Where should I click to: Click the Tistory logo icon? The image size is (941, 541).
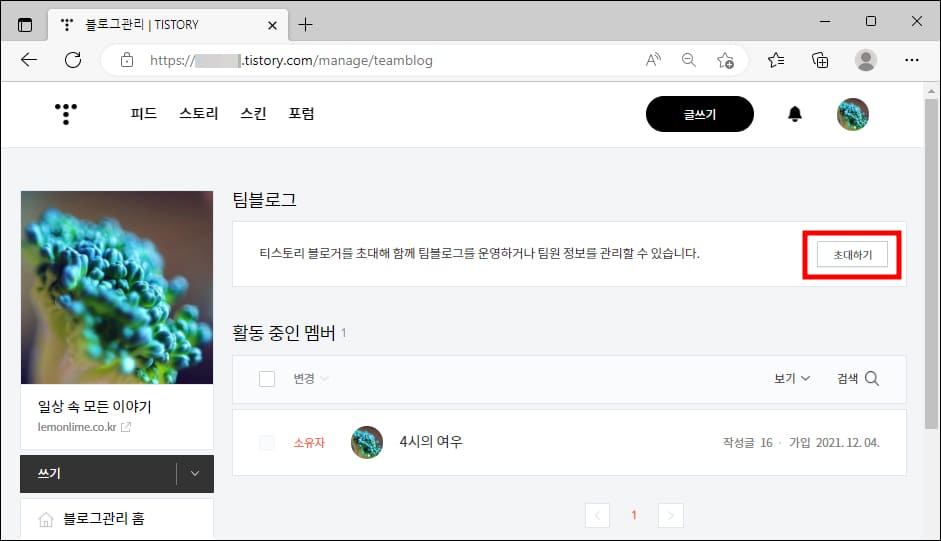coord(66,113)
